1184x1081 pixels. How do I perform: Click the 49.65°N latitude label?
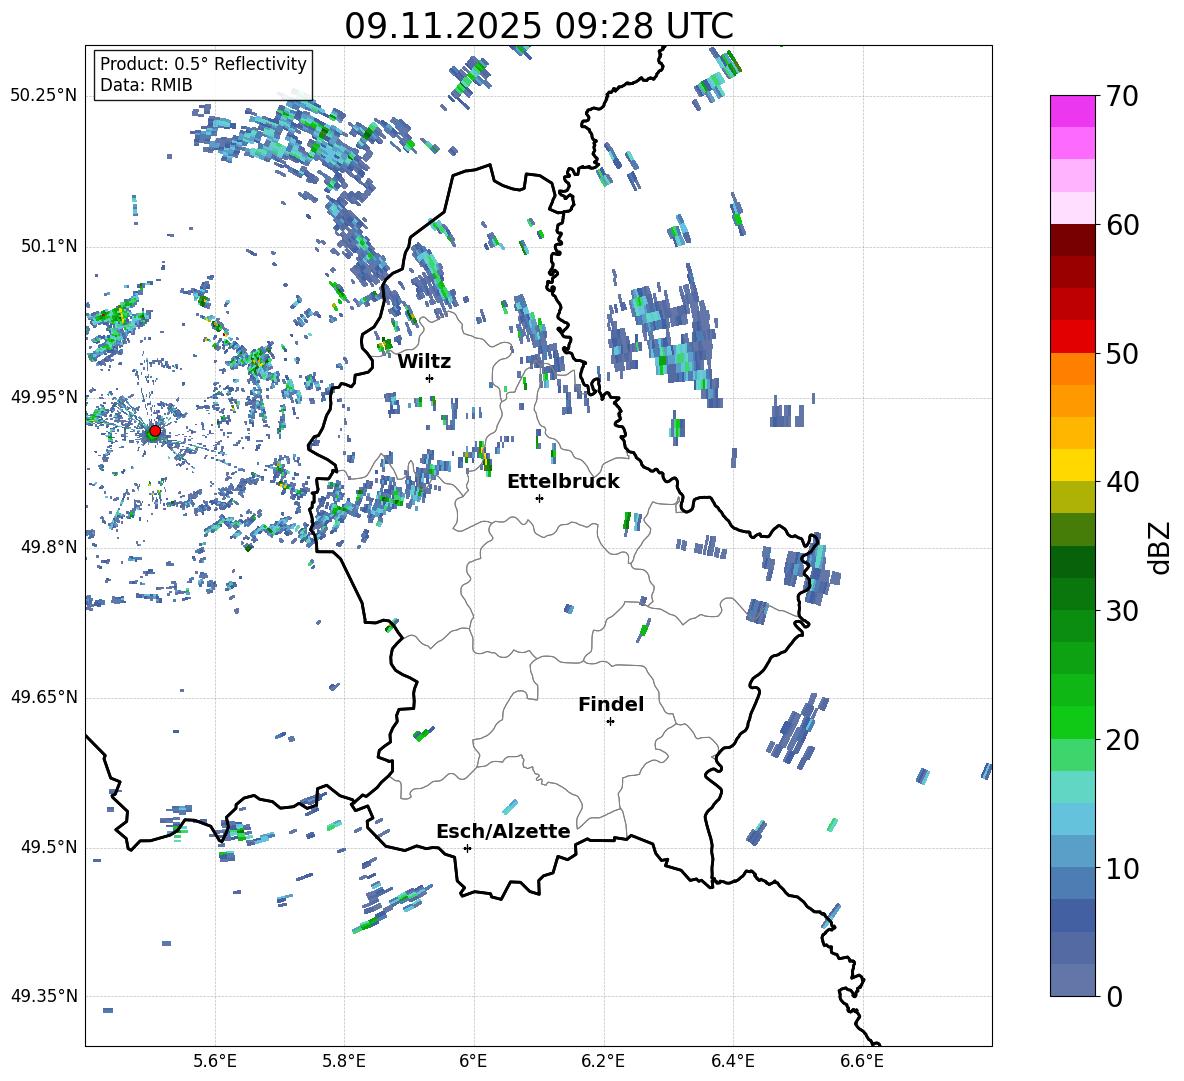44,697
